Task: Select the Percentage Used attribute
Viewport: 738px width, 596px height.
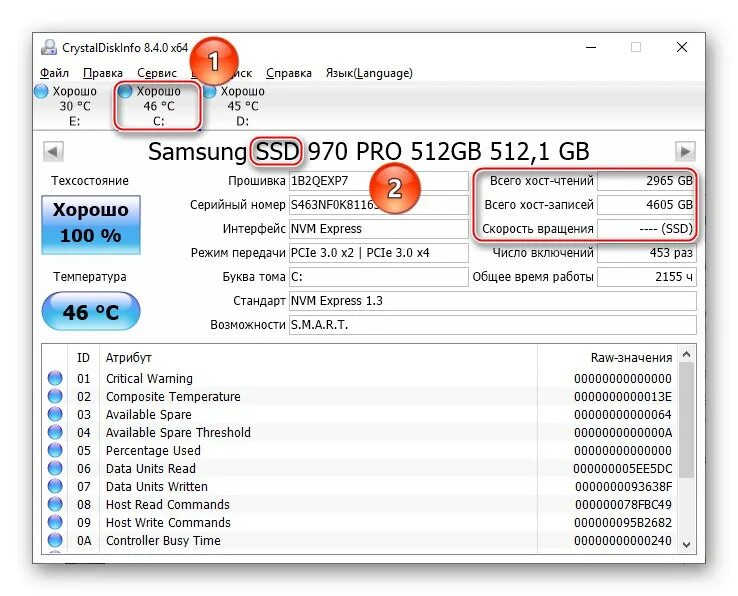Action: click(153, 451)
